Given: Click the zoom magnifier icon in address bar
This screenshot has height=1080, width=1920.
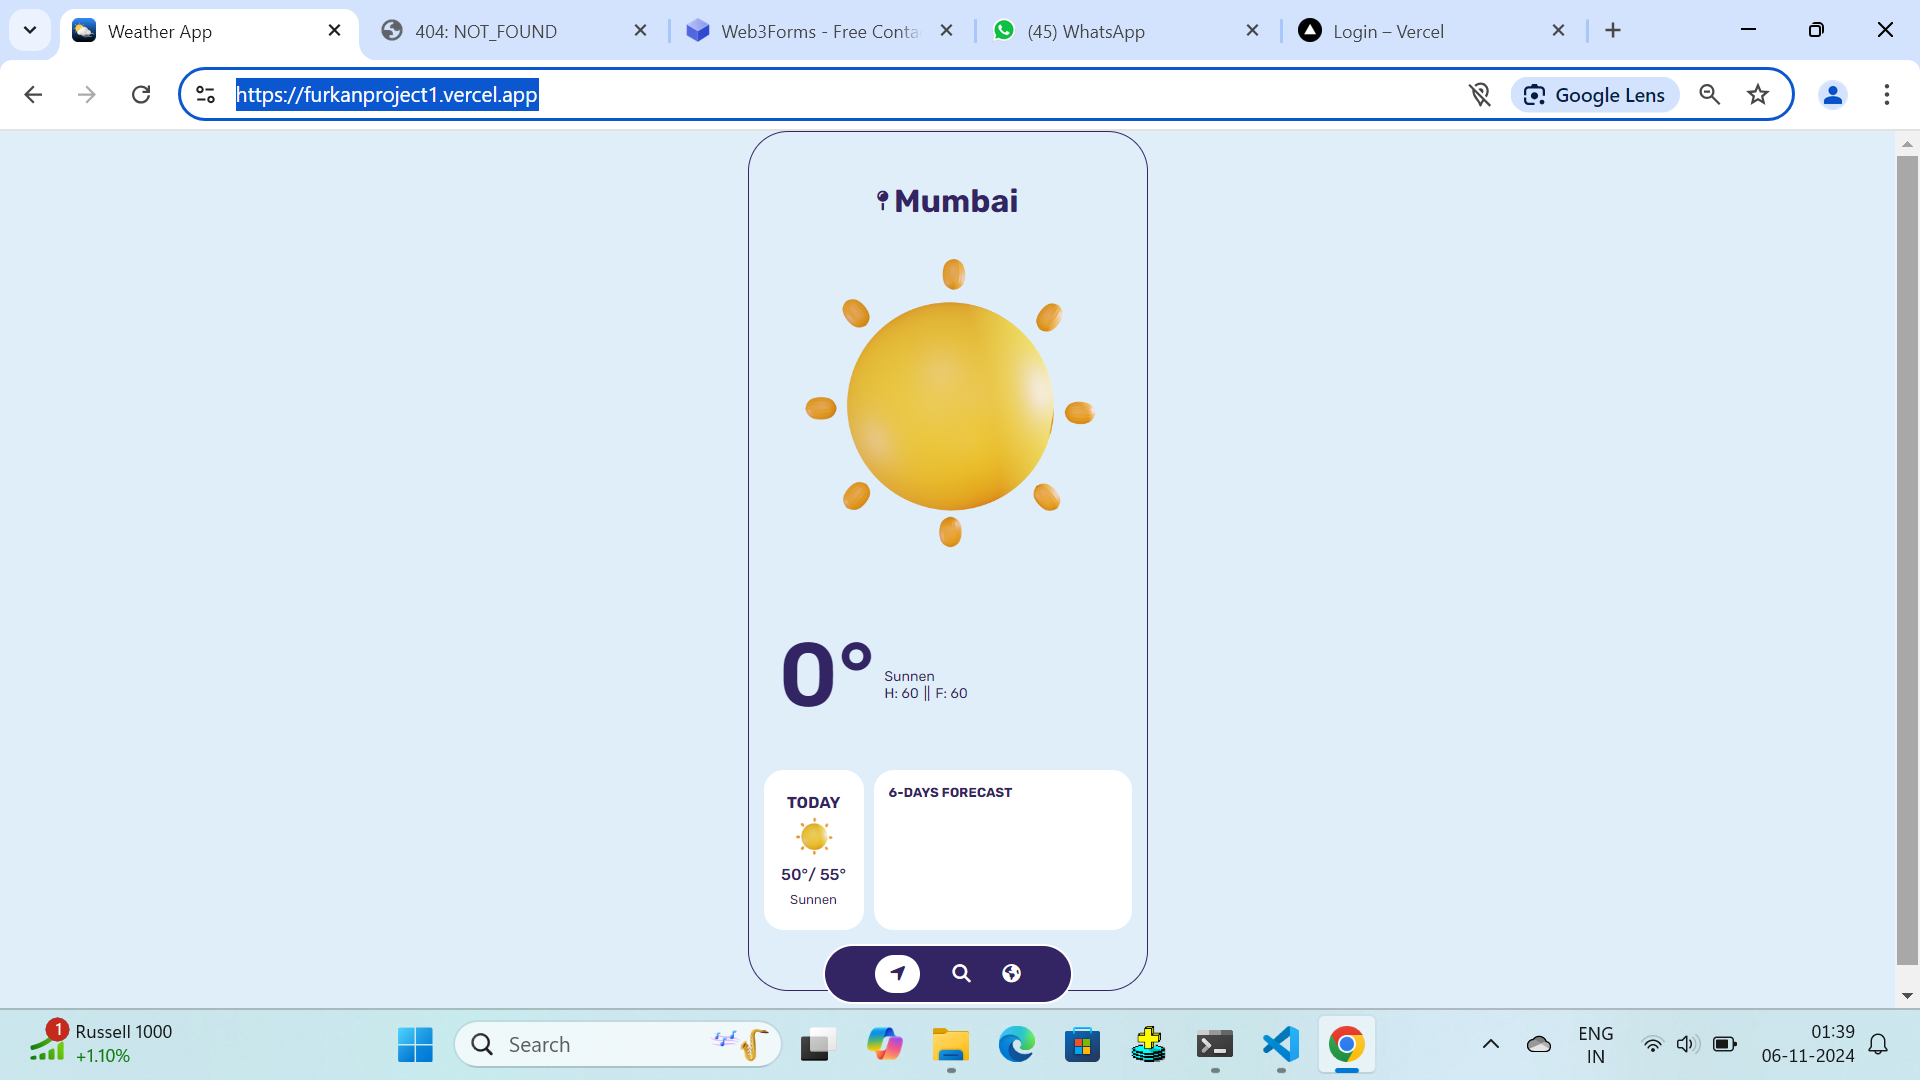Looking at the screenshot, I should click(x=1710, y=95).
